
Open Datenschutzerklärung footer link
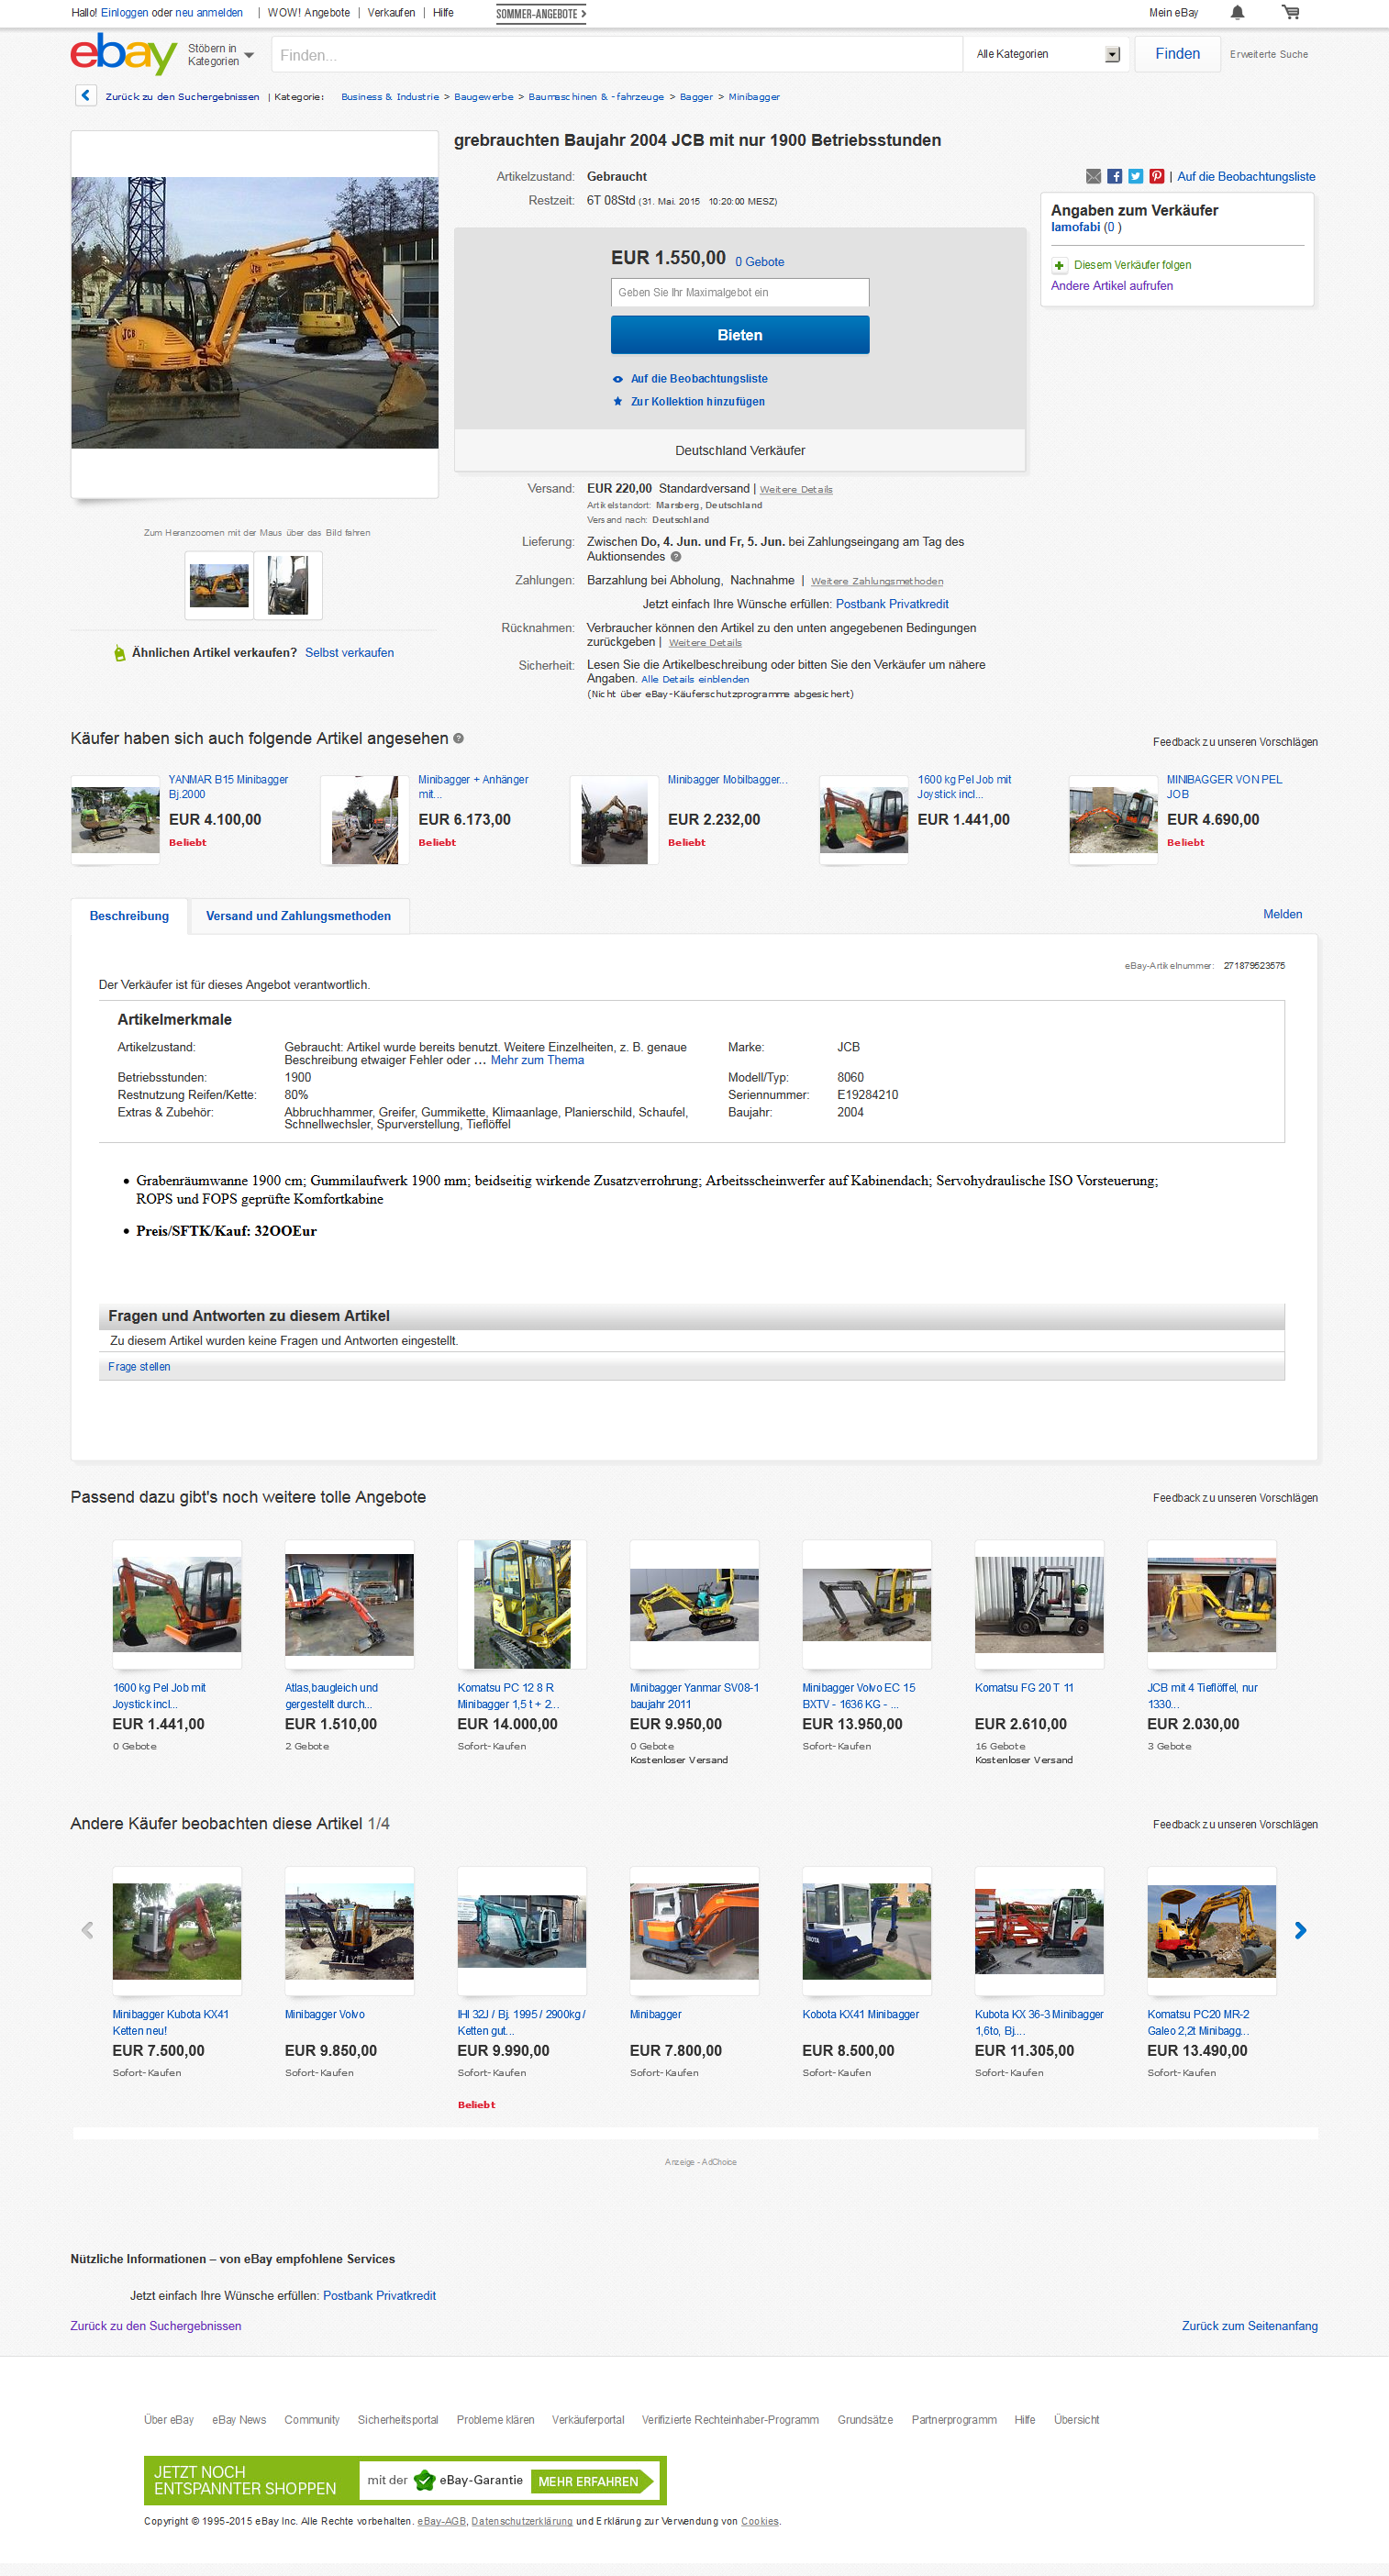click(522, 2521)
